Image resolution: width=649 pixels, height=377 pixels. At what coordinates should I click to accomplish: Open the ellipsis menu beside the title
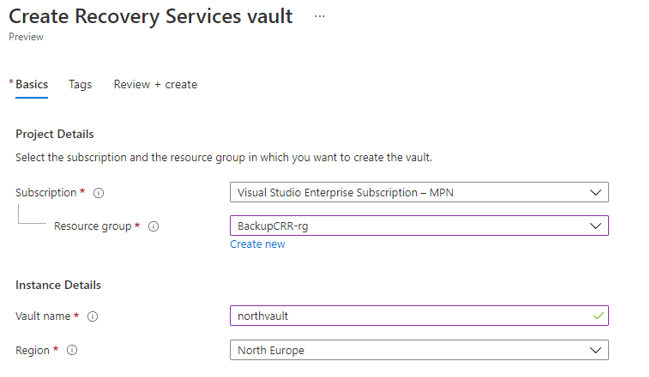tap(320, 17)
